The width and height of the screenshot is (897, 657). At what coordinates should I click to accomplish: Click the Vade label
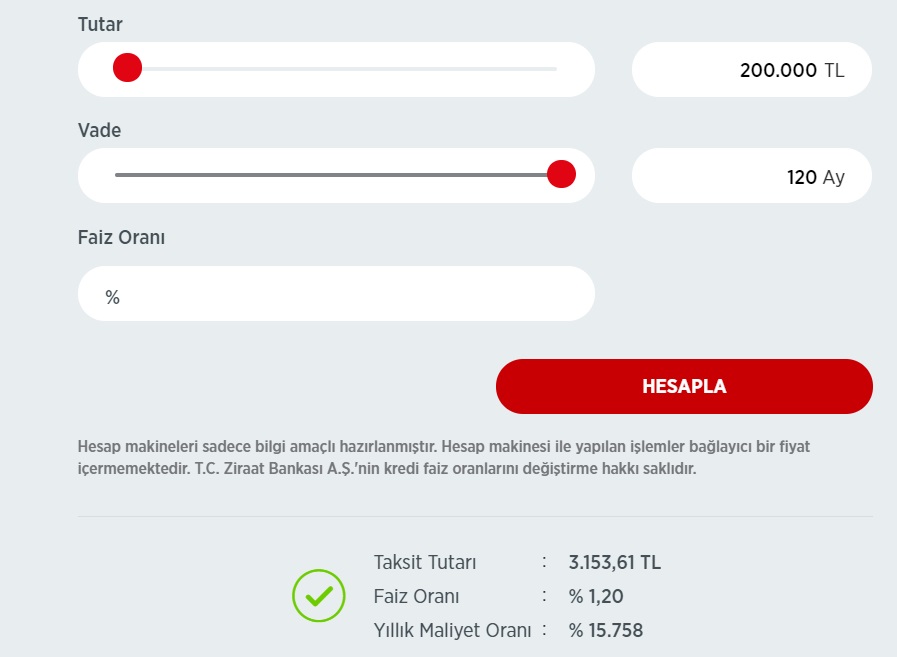pyautogui.click(x=100, y=130)
